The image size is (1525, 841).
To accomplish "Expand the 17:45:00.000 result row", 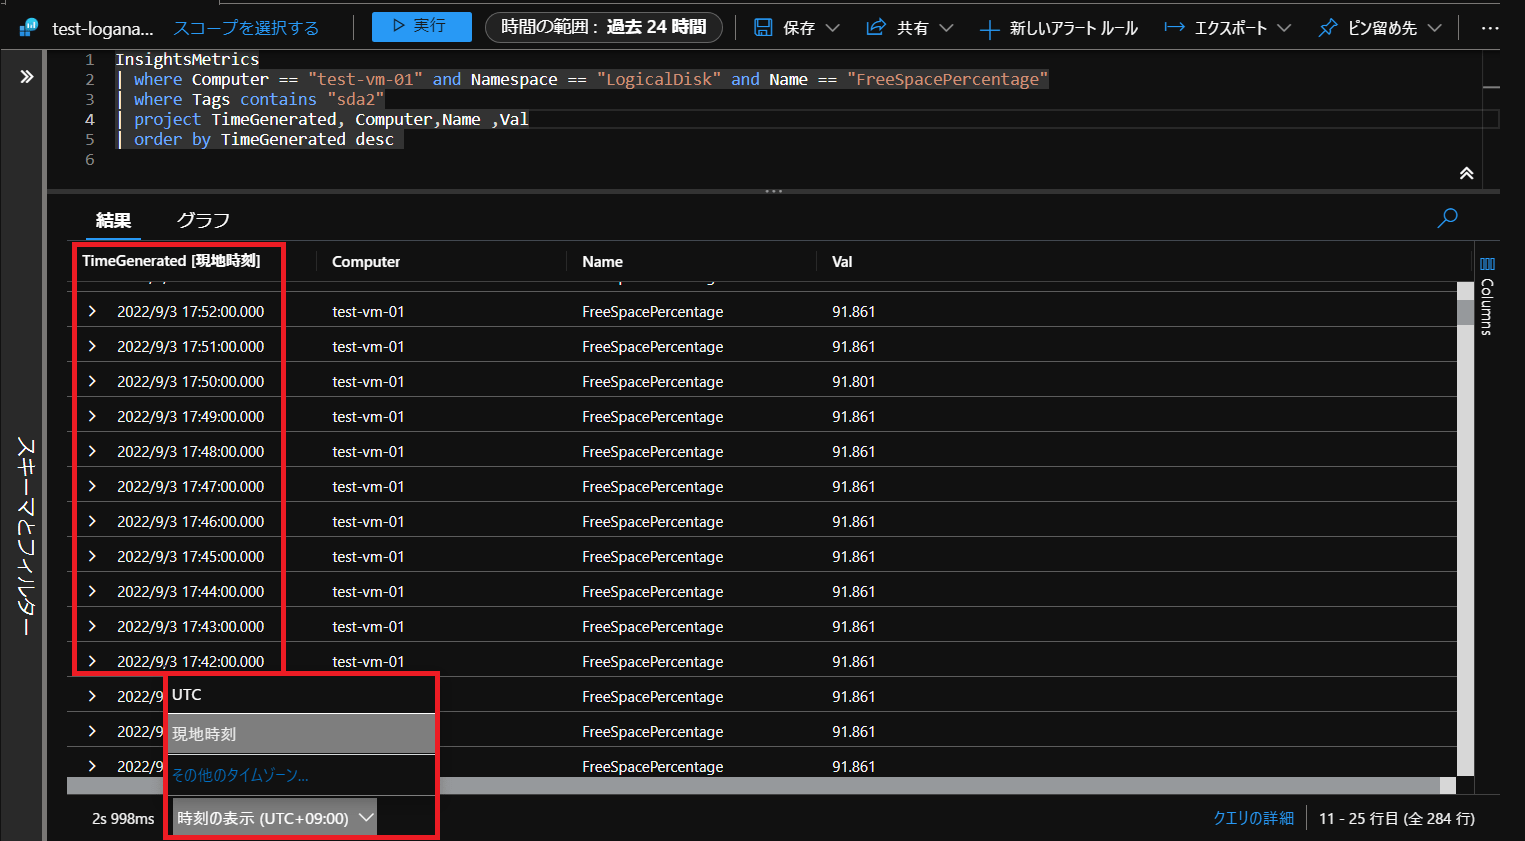I will pos(92,556).
